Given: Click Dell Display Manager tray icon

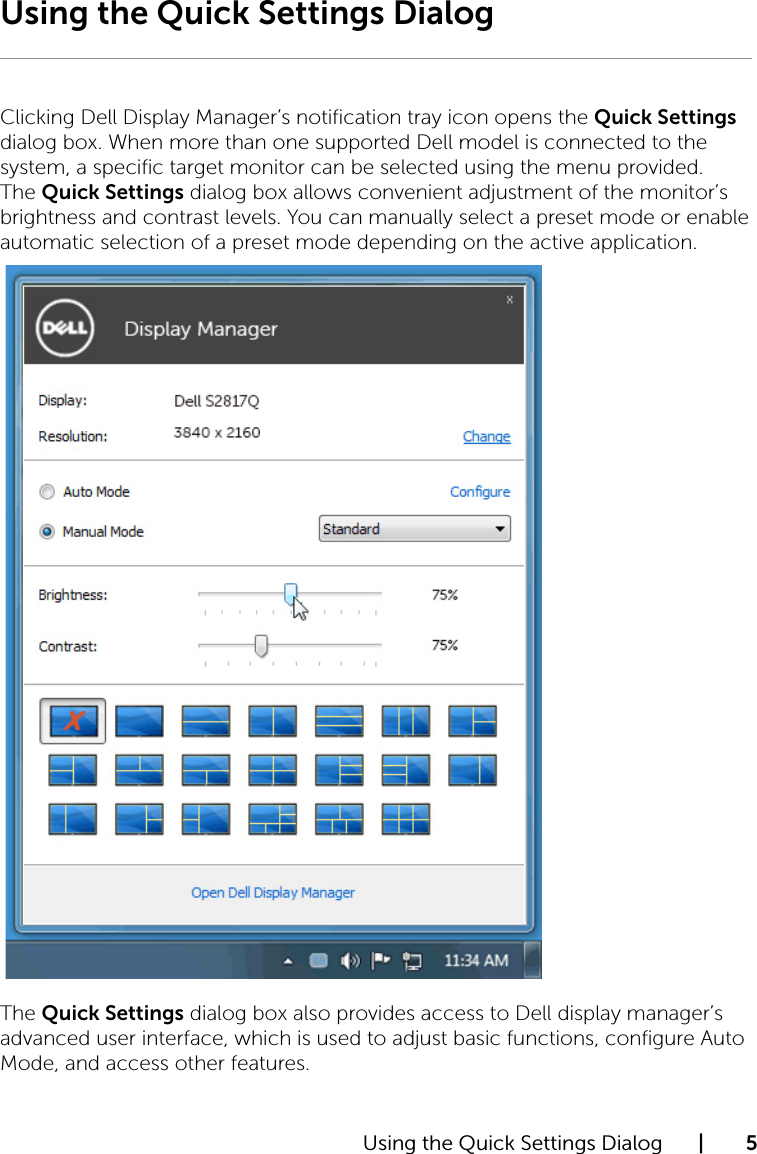Looking at the screenshot, I should coord(319,960).
